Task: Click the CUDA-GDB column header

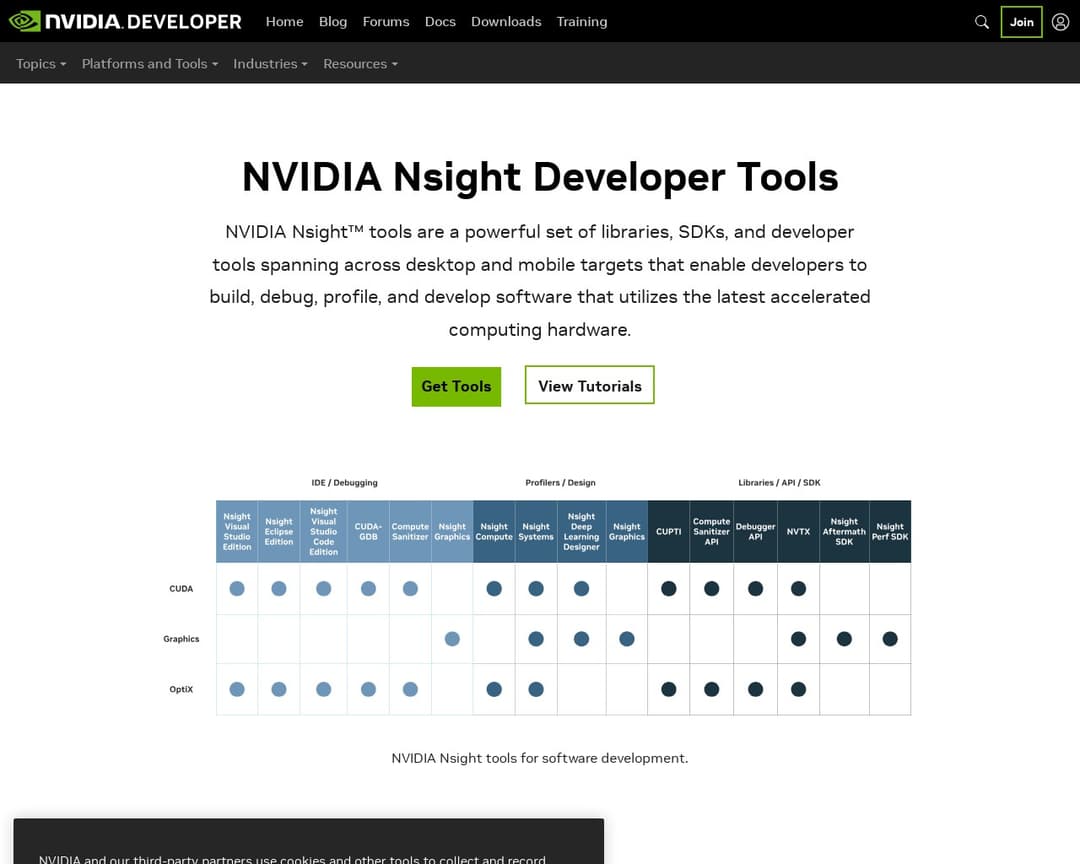Action: (x=368, y=531)
